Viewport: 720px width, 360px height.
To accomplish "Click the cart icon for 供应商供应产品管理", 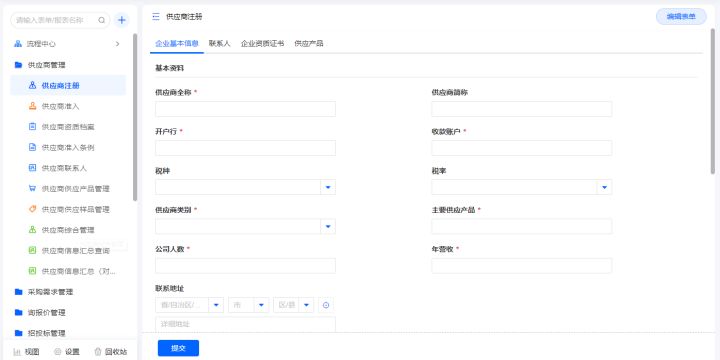I will 32,189.
